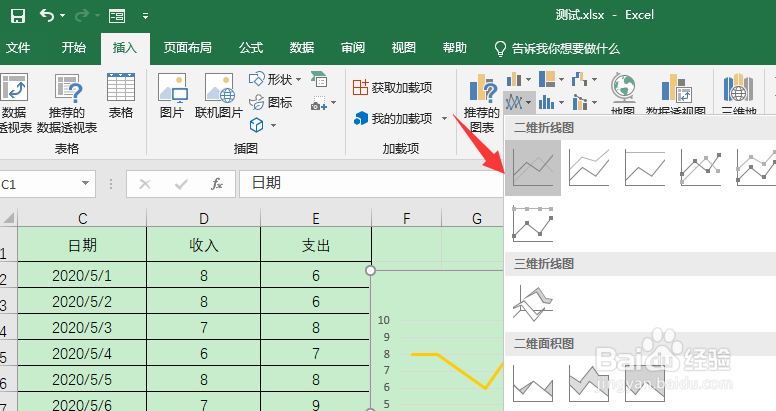The image size is (776, 411).
Task: Click the 告诉我你想要做什么 search box
Action: point(557,49)
